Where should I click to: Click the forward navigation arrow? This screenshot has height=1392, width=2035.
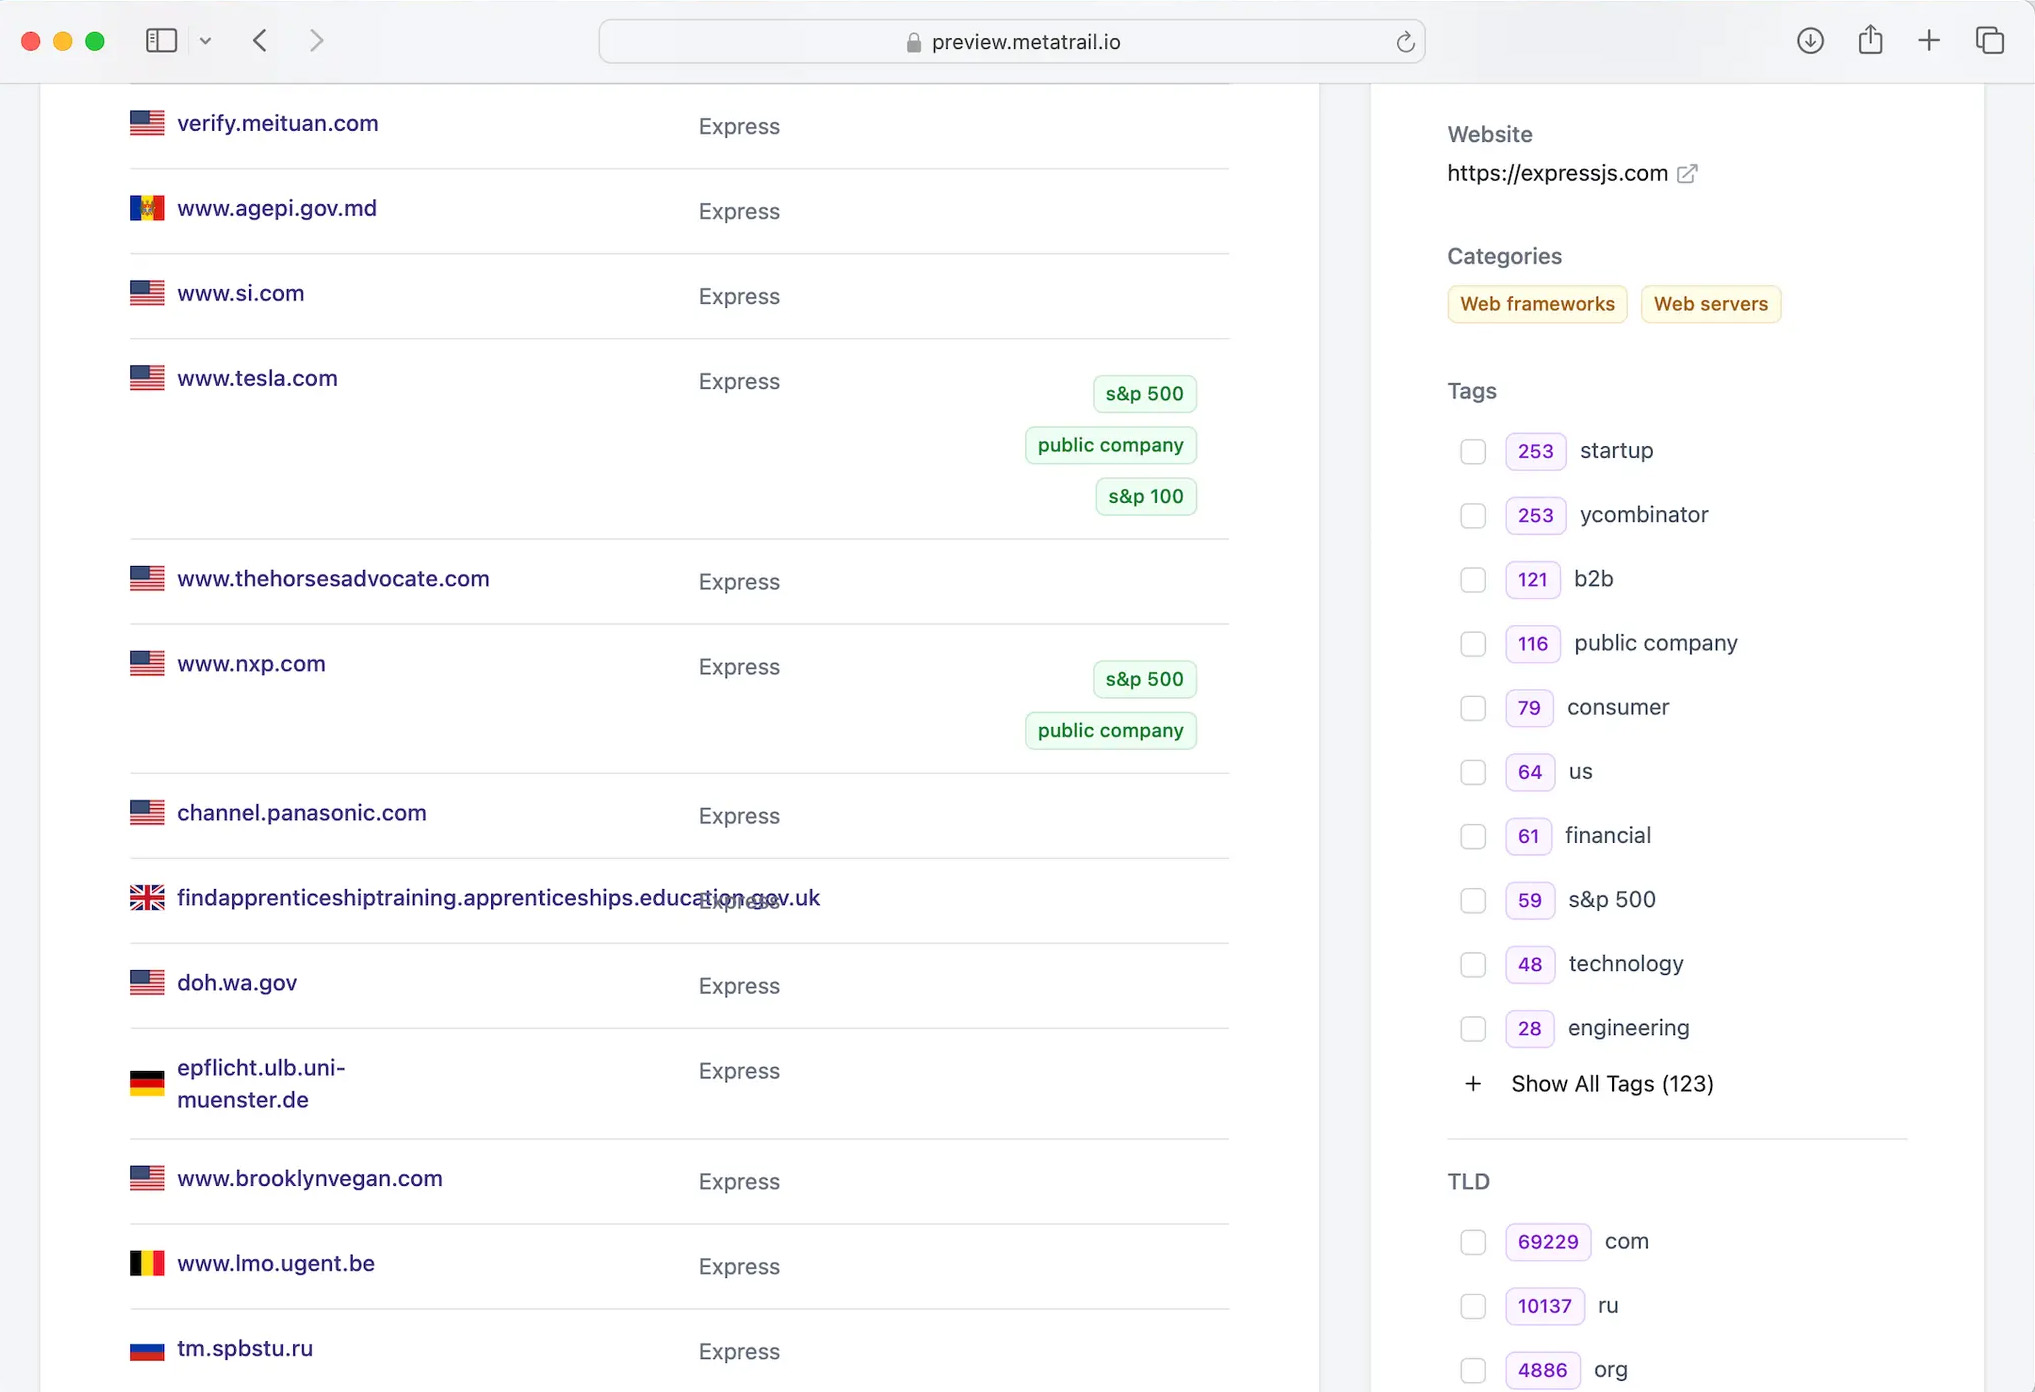[316, 41]
